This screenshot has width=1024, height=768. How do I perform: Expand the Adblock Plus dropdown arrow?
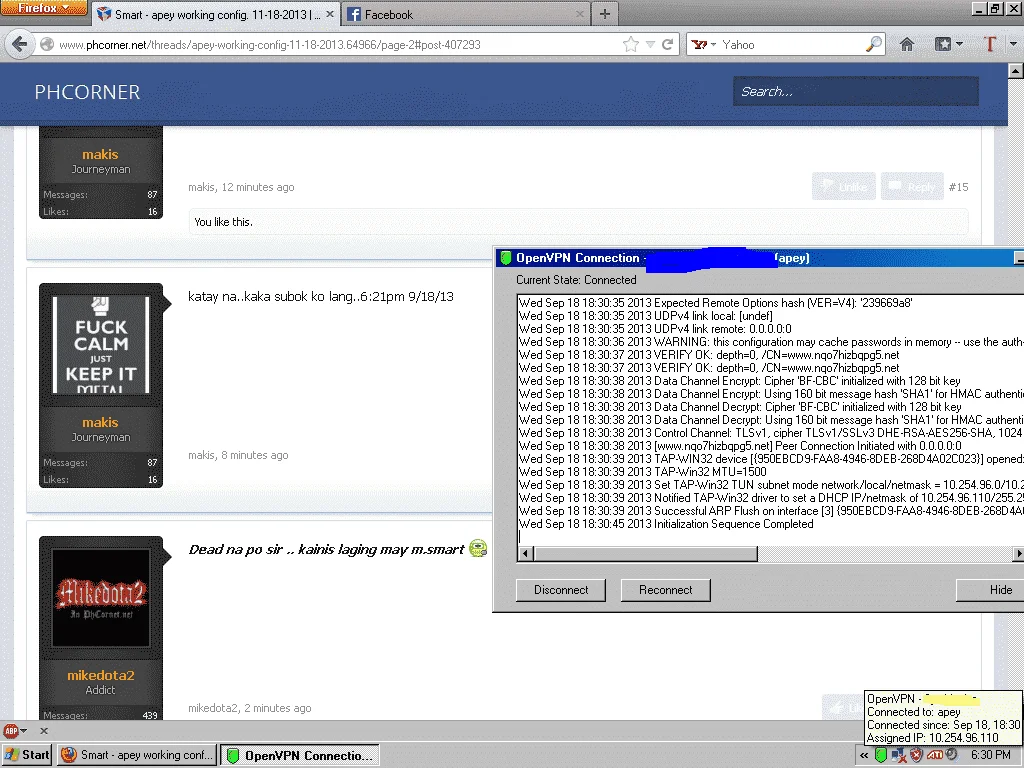pos(24,731)
